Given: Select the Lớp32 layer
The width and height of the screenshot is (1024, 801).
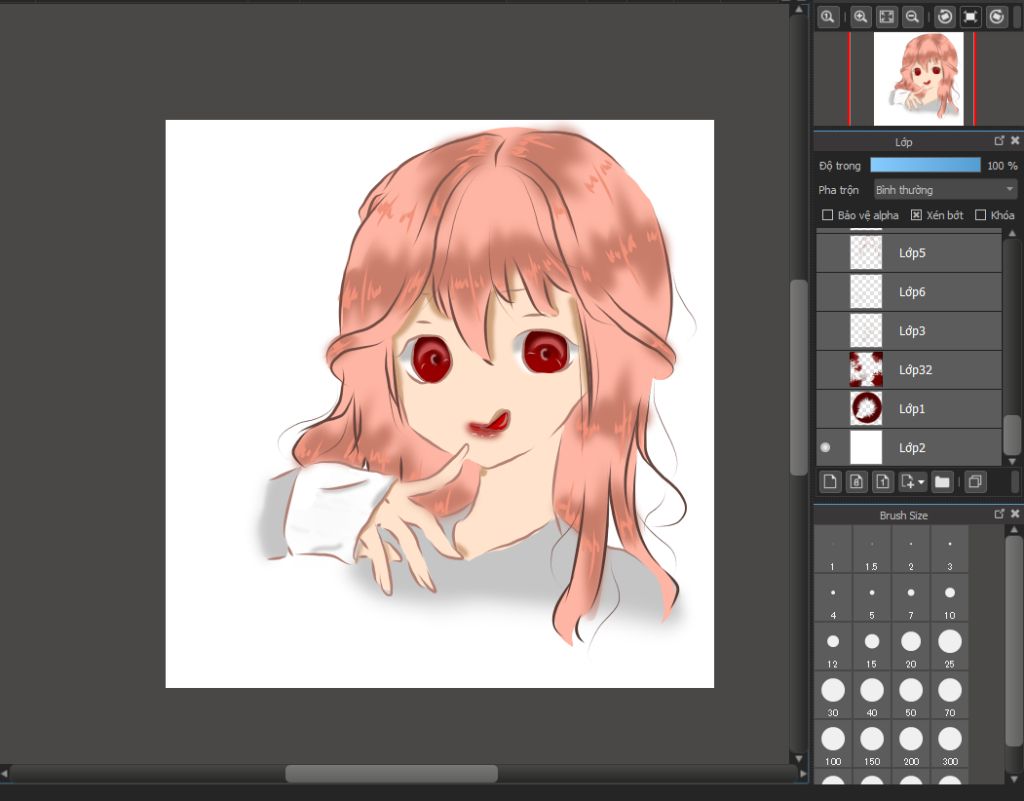Looking at the screenshot, I should click(x=908, y=369).
